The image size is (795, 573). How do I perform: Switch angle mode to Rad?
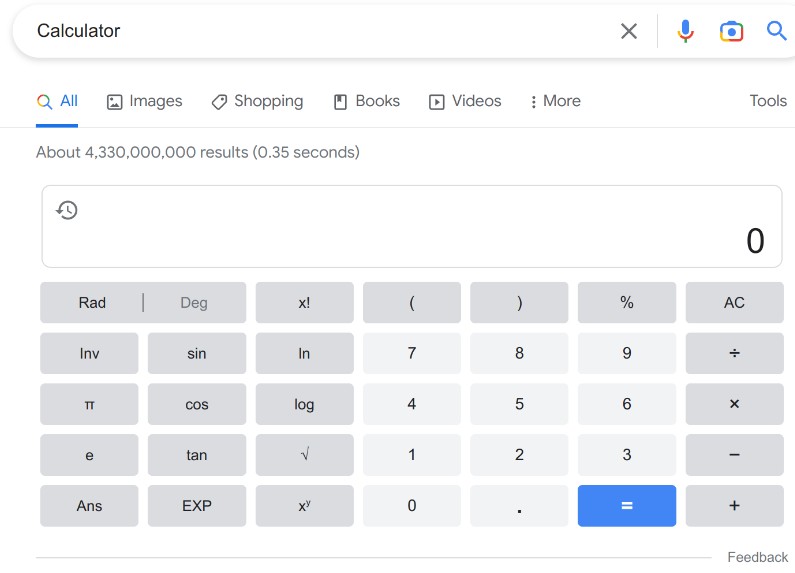92,303
